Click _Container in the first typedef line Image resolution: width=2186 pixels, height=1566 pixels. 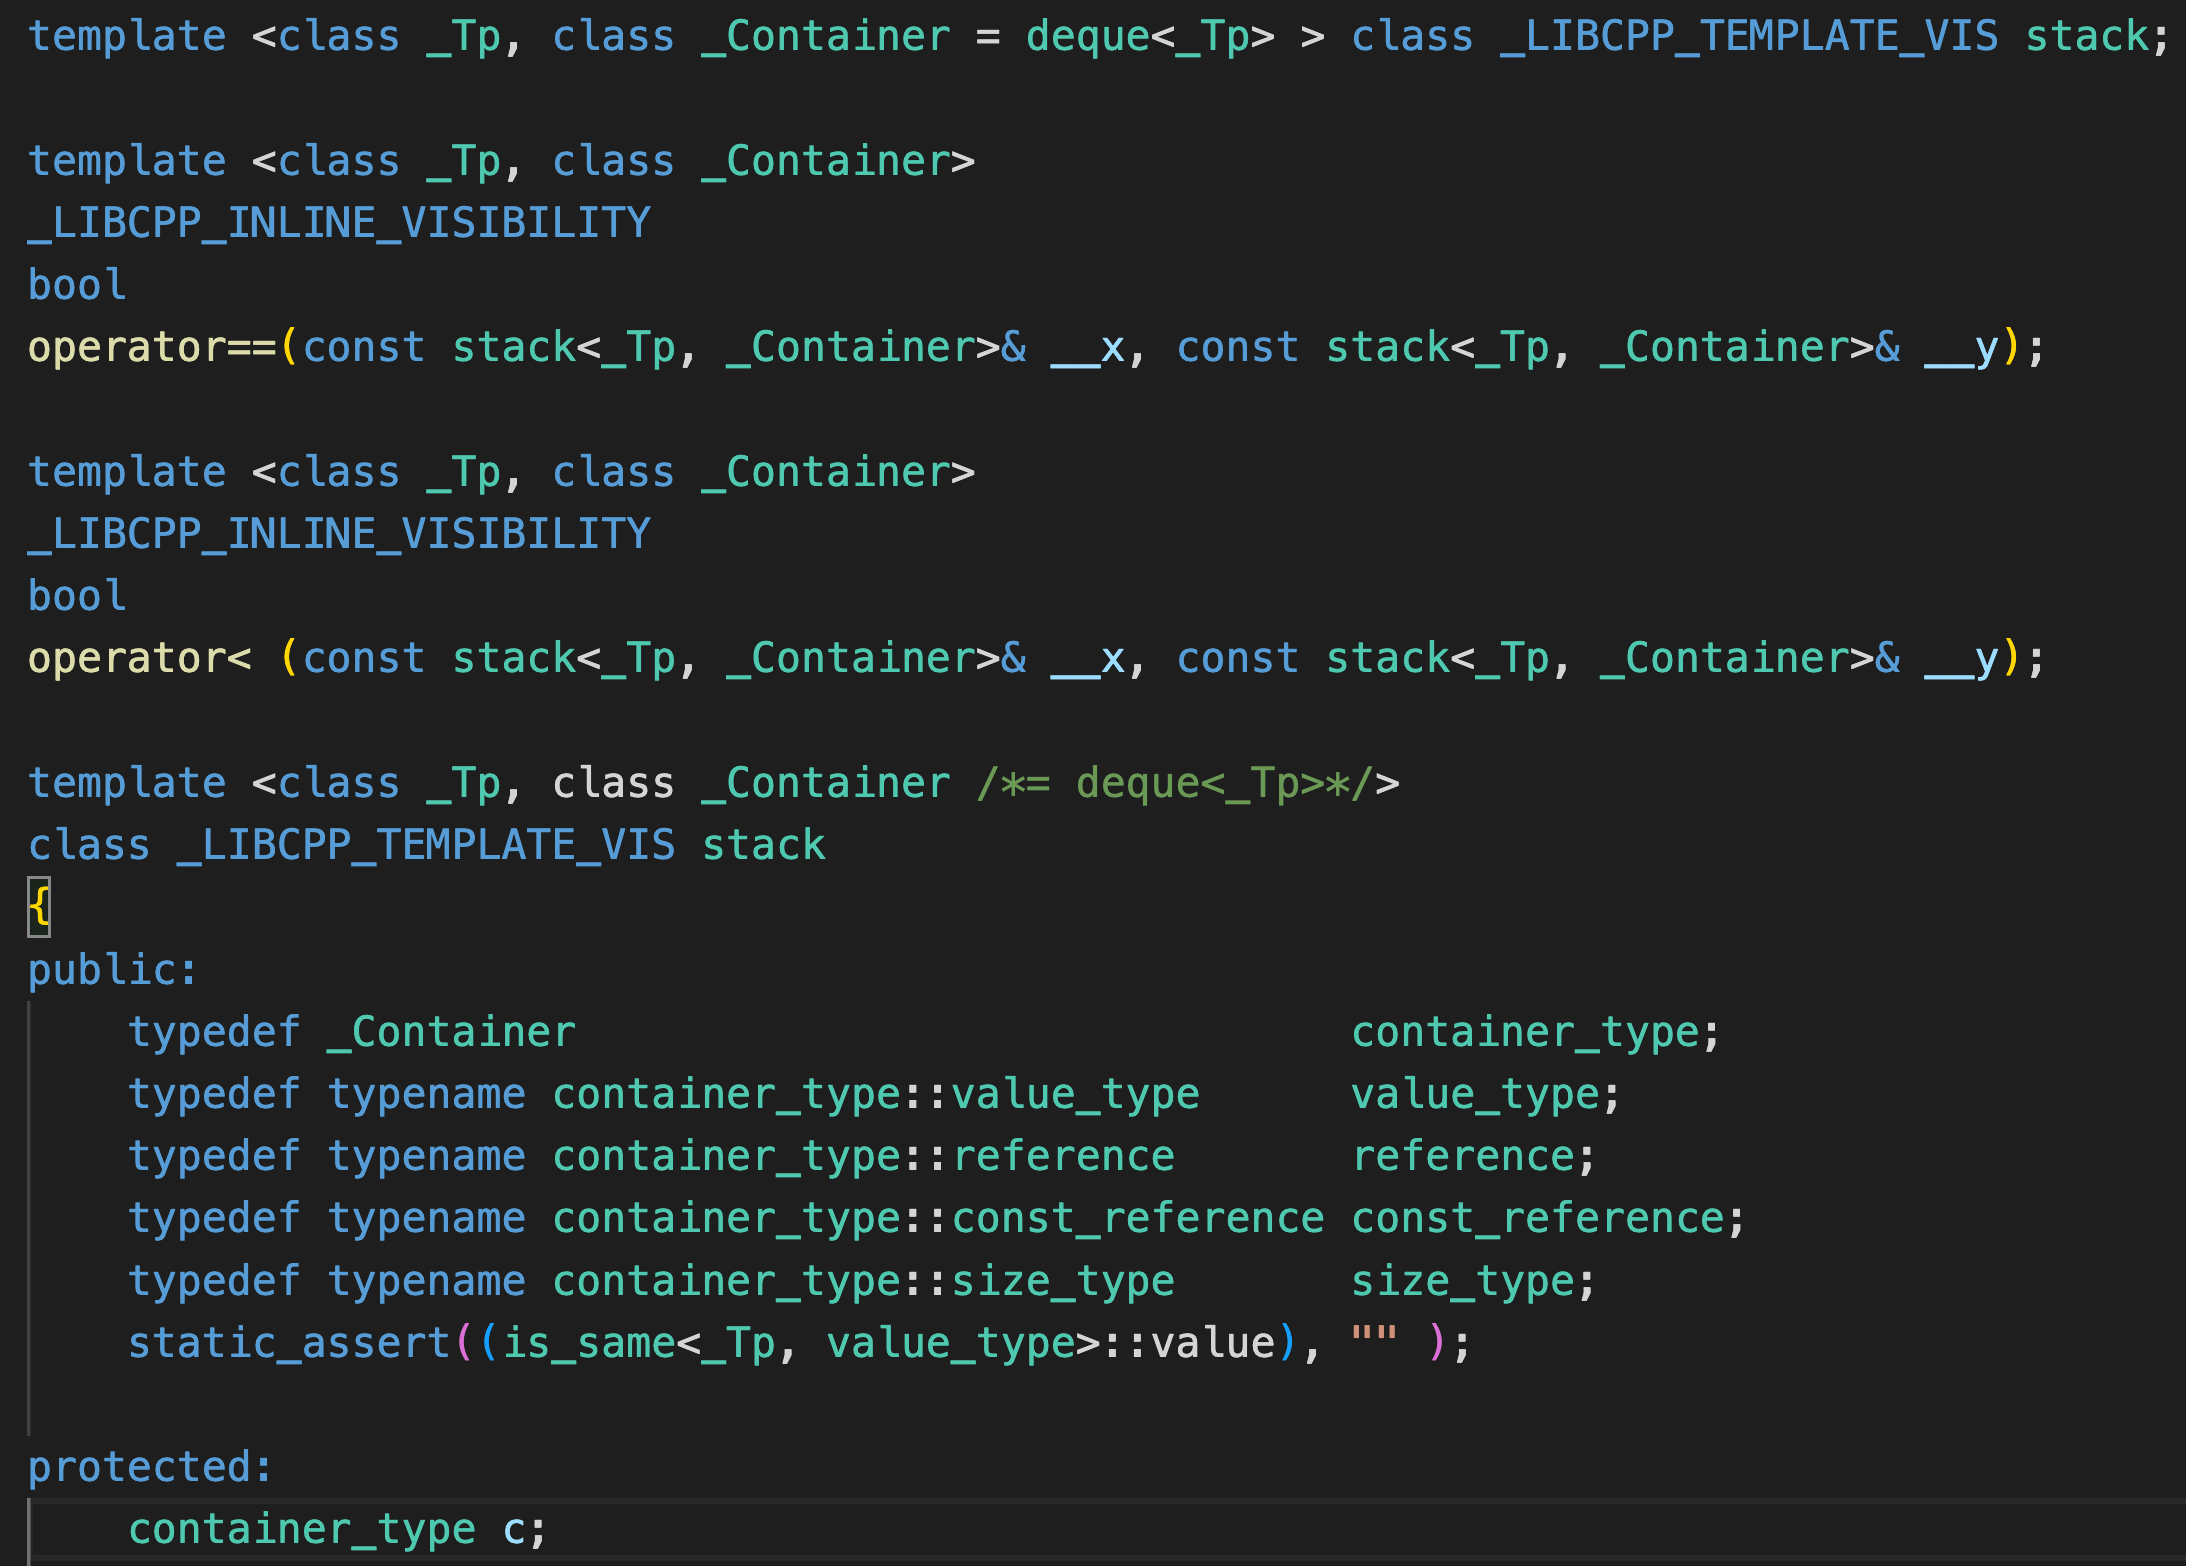point(452,1032)
